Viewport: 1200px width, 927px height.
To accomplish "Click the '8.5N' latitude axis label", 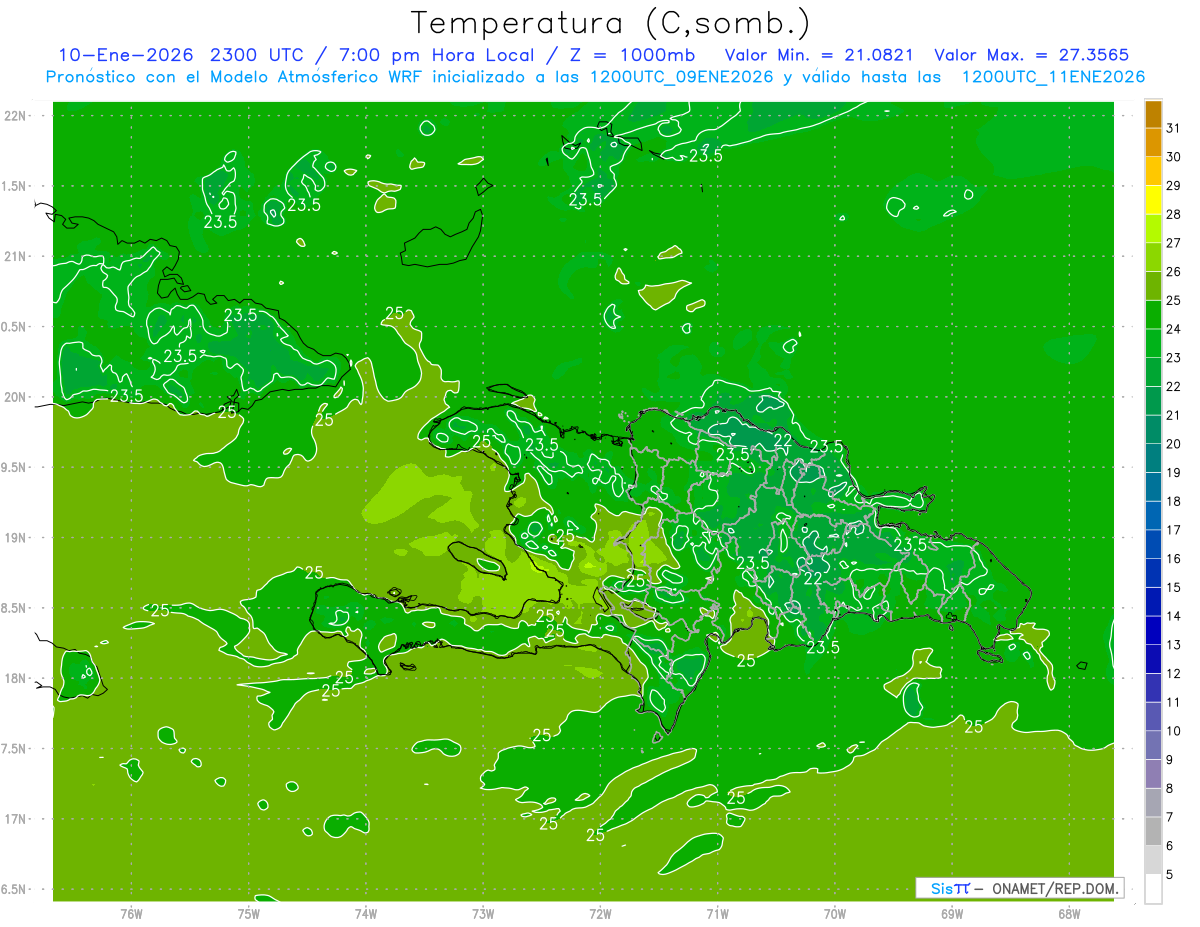I will pos(15,608).
